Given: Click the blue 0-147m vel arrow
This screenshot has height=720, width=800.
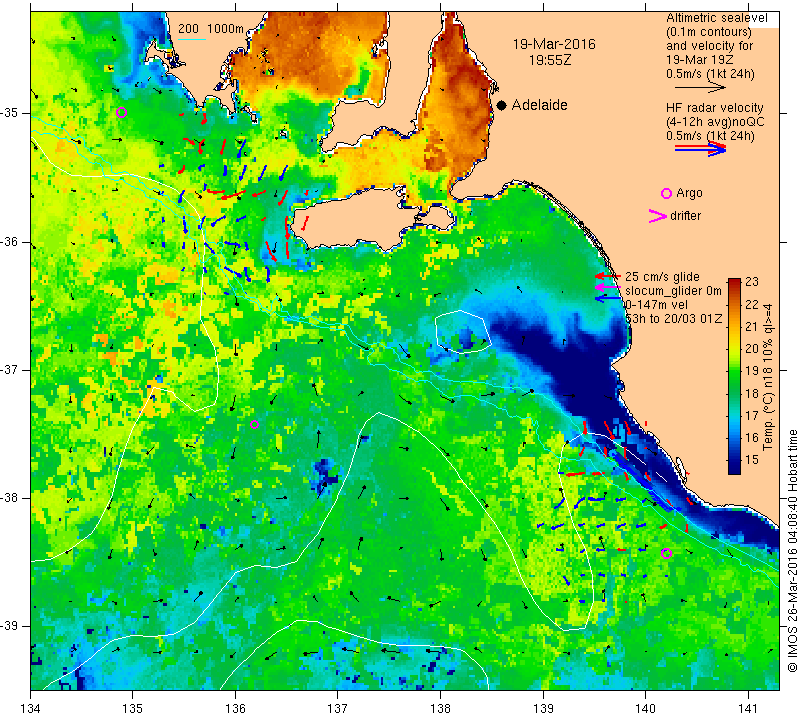Looking at the screenshot, I should point(608,297).
